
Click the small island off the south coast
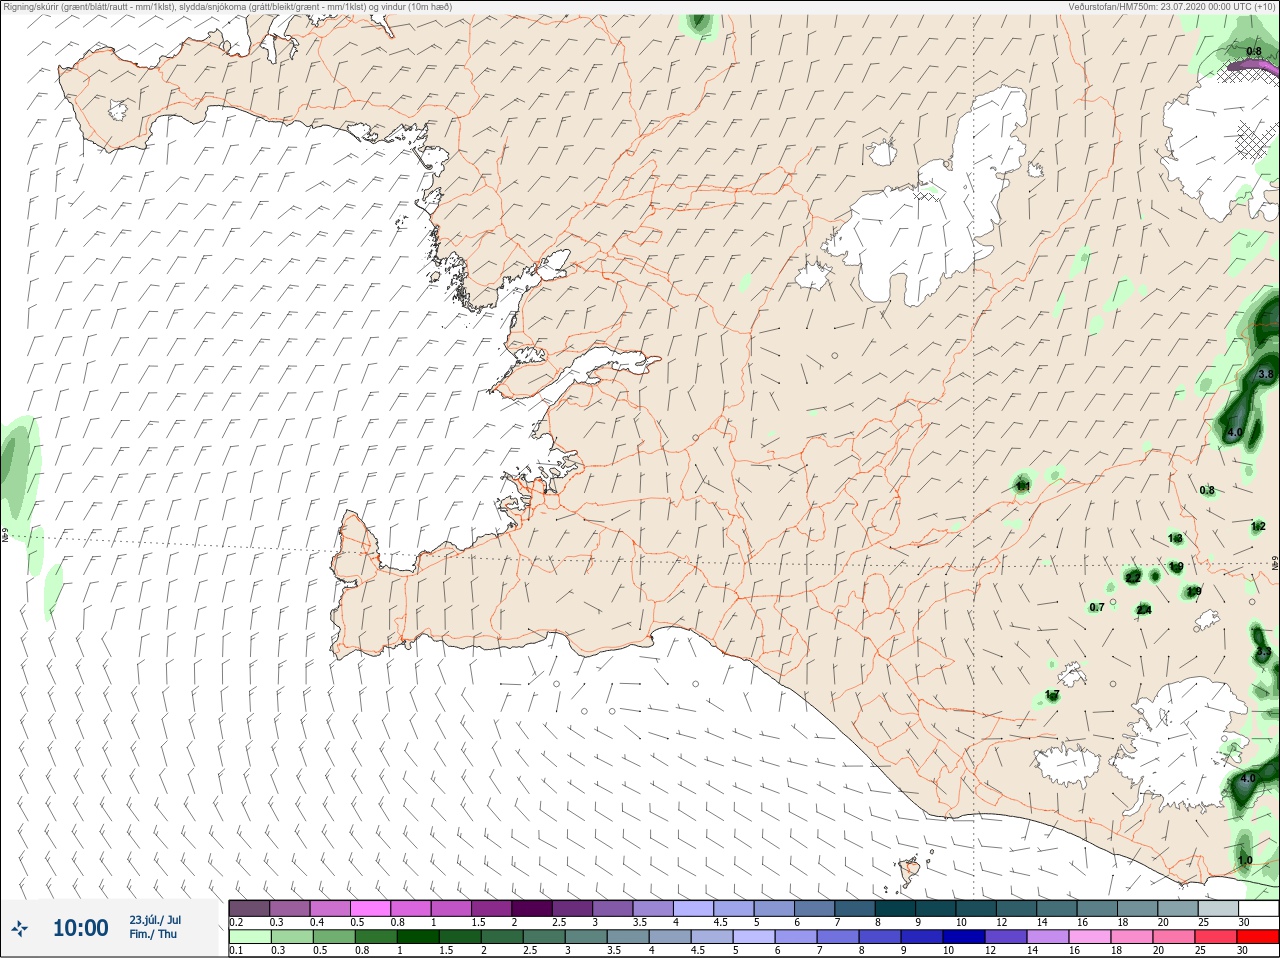(910, 872)
